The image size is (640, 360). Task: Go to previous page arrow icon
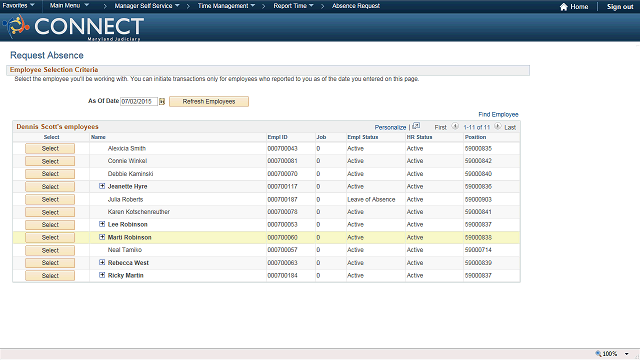pos(455,127)
